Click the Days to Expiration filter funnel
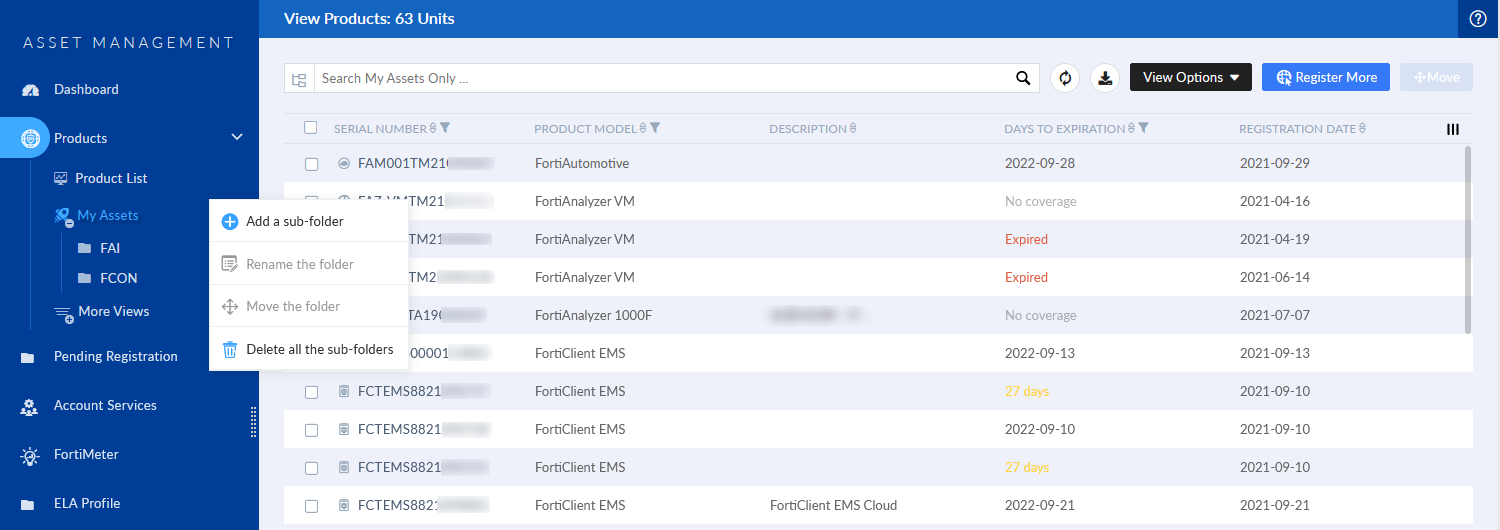 pyautogui.click(x=1143, y=128)
